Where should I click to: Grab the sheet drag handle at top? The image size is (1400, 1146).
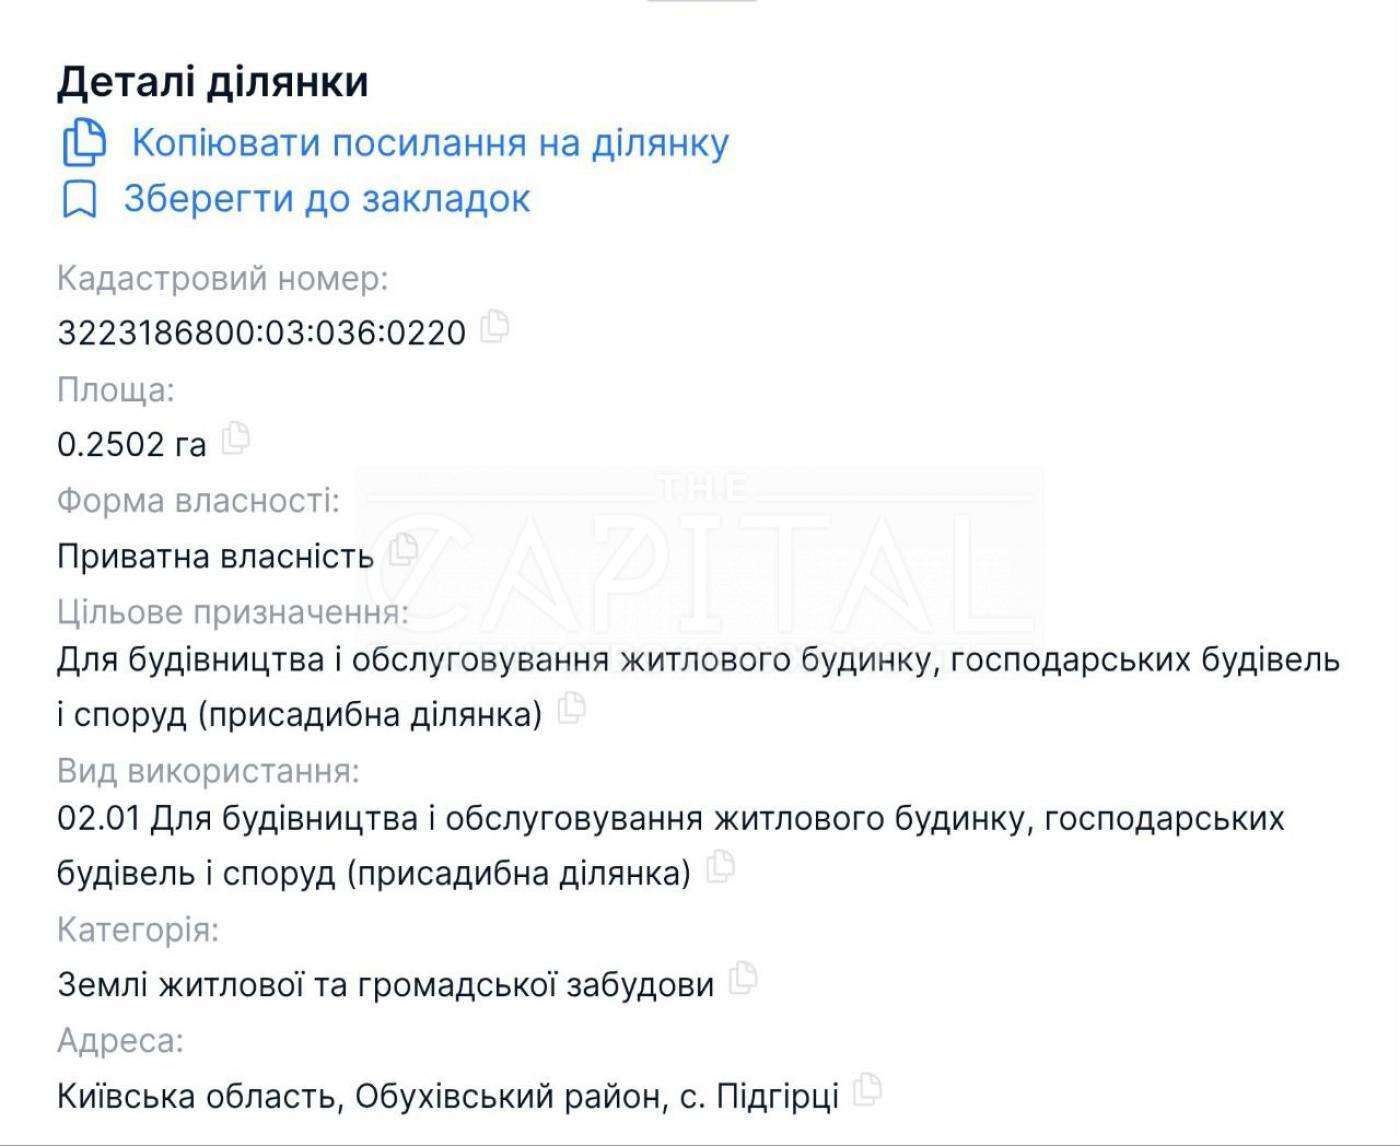coord(700,2)
